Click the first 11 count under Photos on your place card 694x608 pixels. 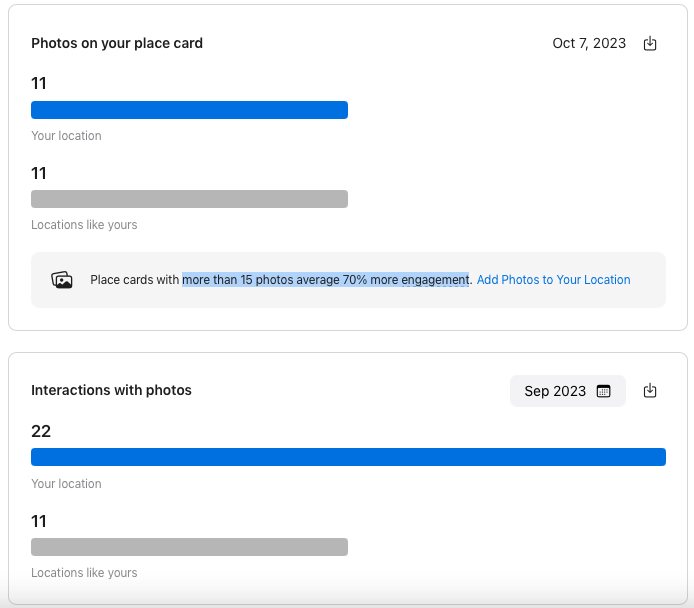[x=39, y=83]
